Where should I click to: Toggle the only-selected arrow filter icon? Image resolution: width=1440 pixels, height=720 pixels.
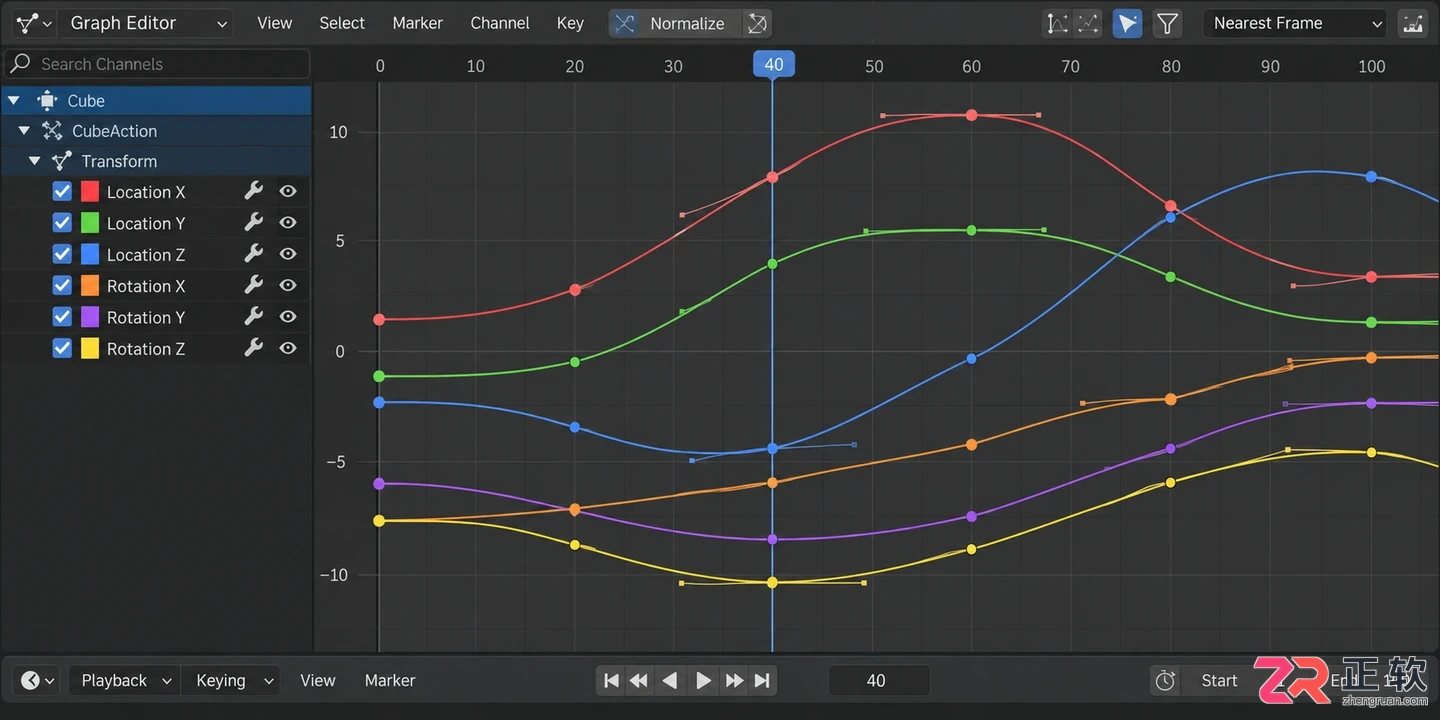coord(1128,23)
